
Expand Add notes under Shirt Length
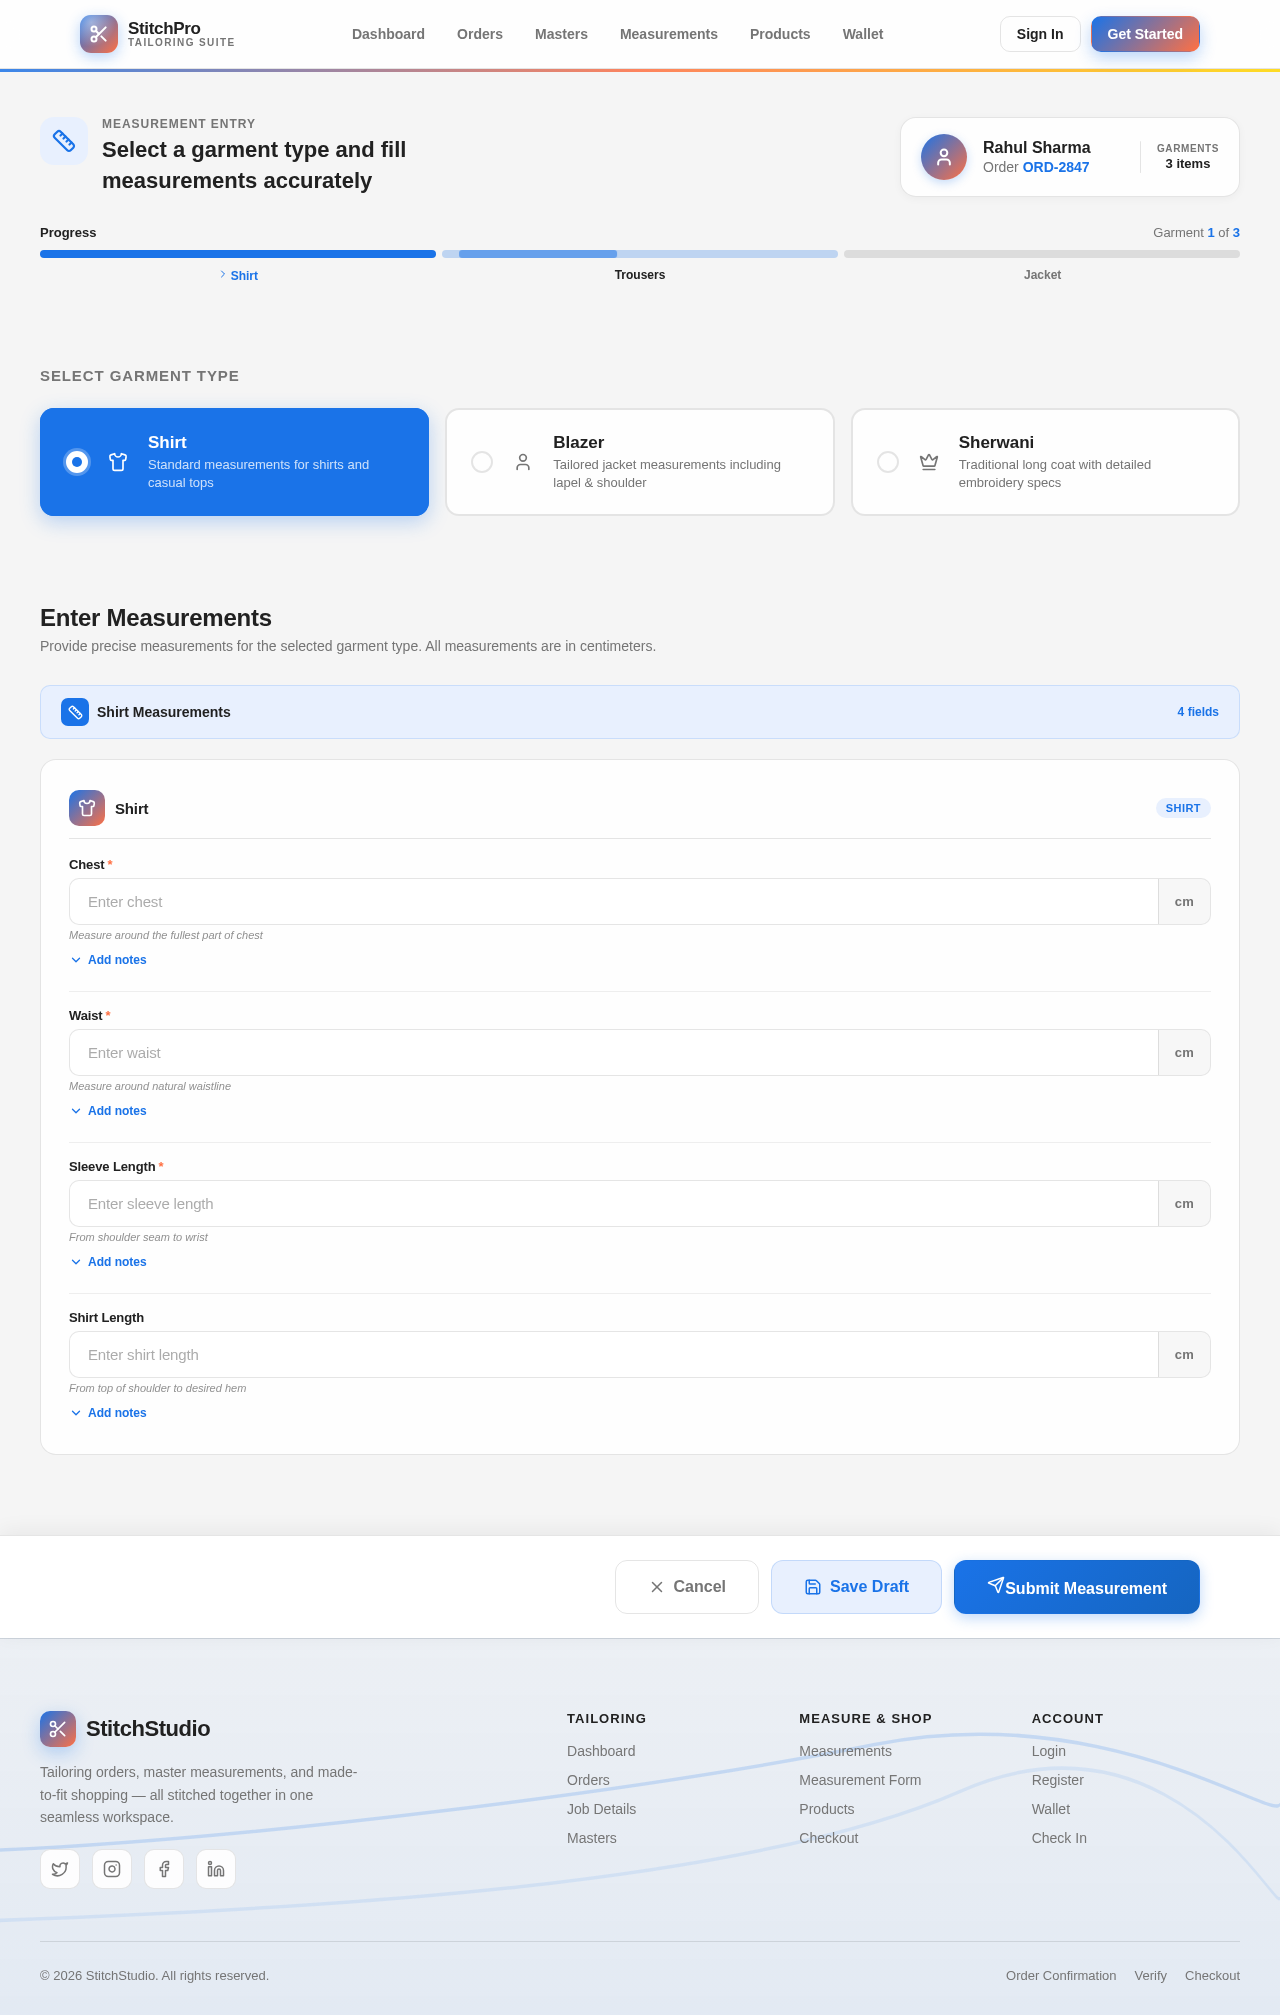[x=108, y=1413]
